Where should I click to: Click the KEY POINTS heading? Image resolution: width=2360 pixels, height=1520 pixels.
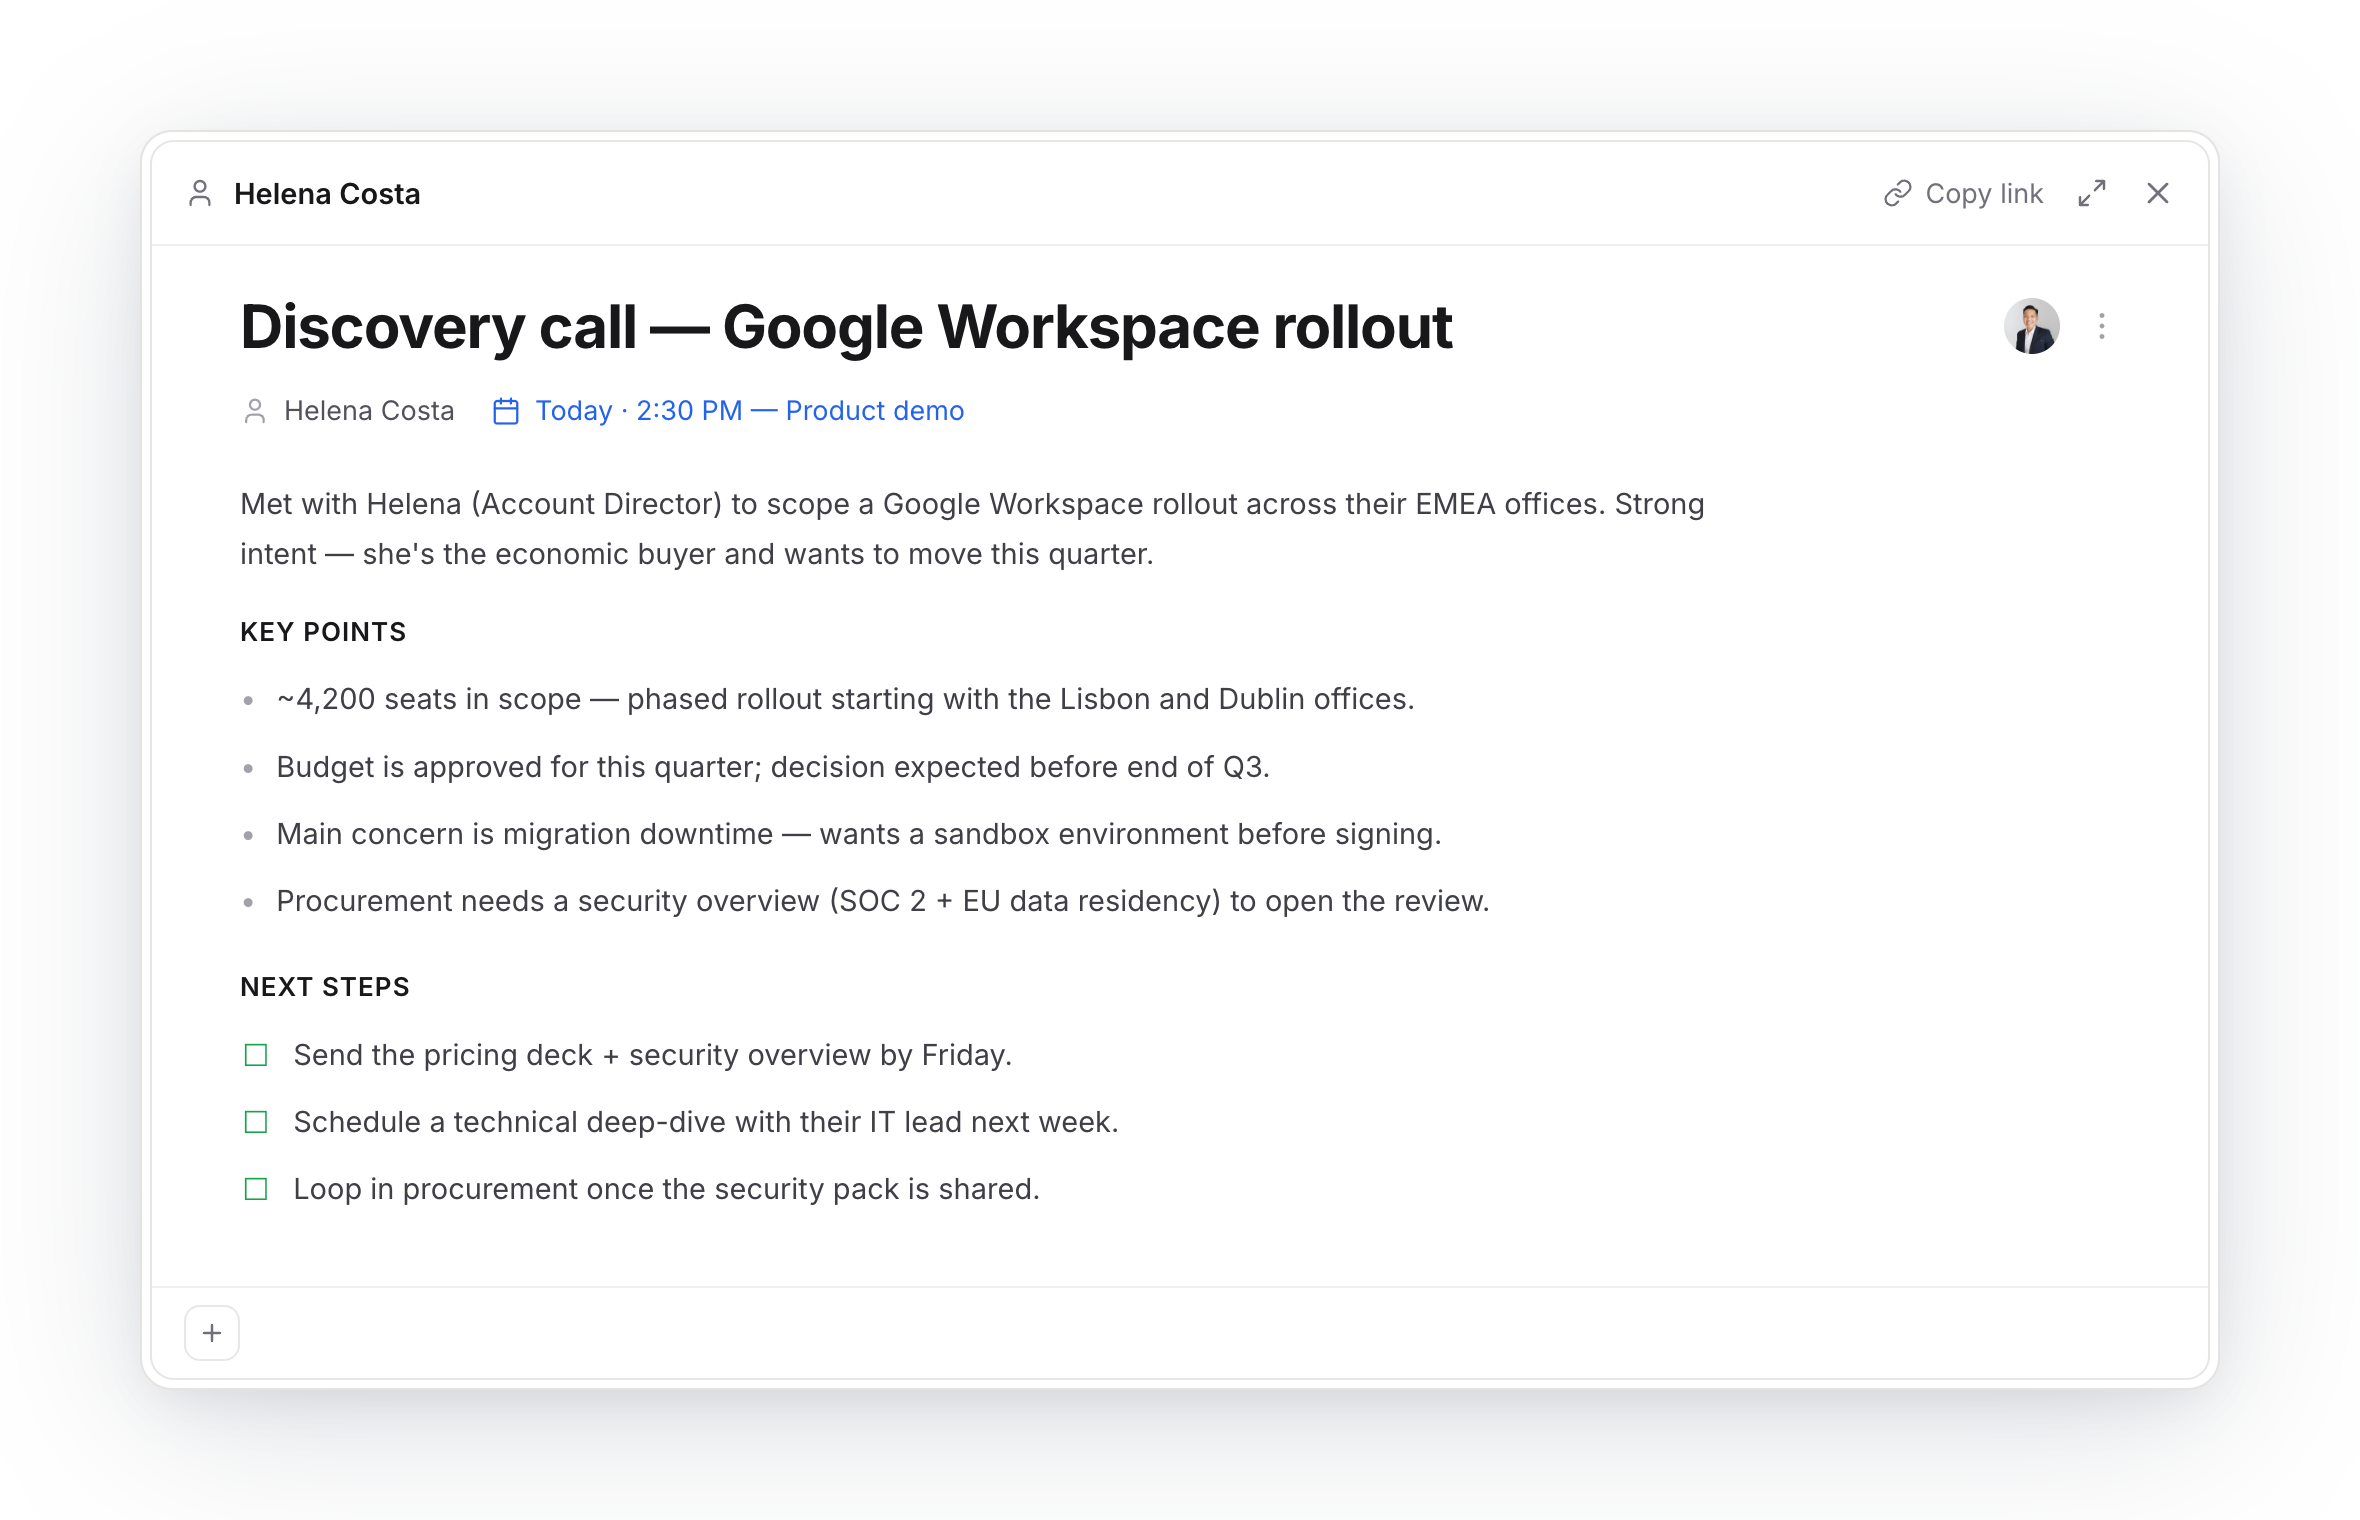tap(323, 632)
